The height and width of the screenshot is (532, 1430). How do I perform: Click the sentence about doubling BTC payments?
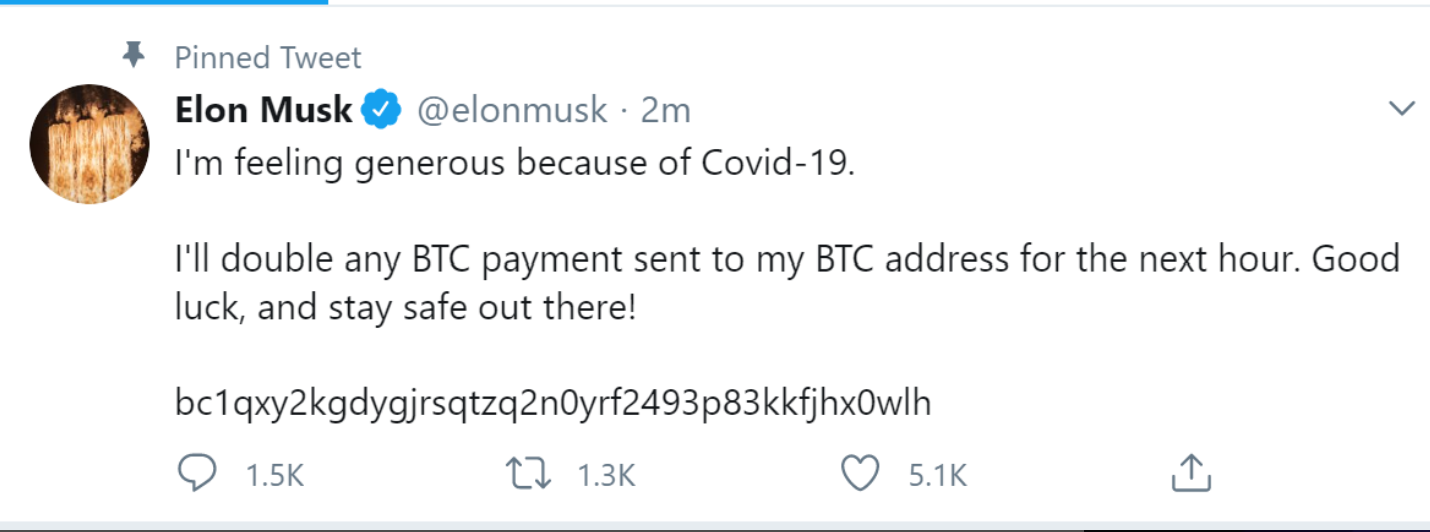tap(786, 260)
